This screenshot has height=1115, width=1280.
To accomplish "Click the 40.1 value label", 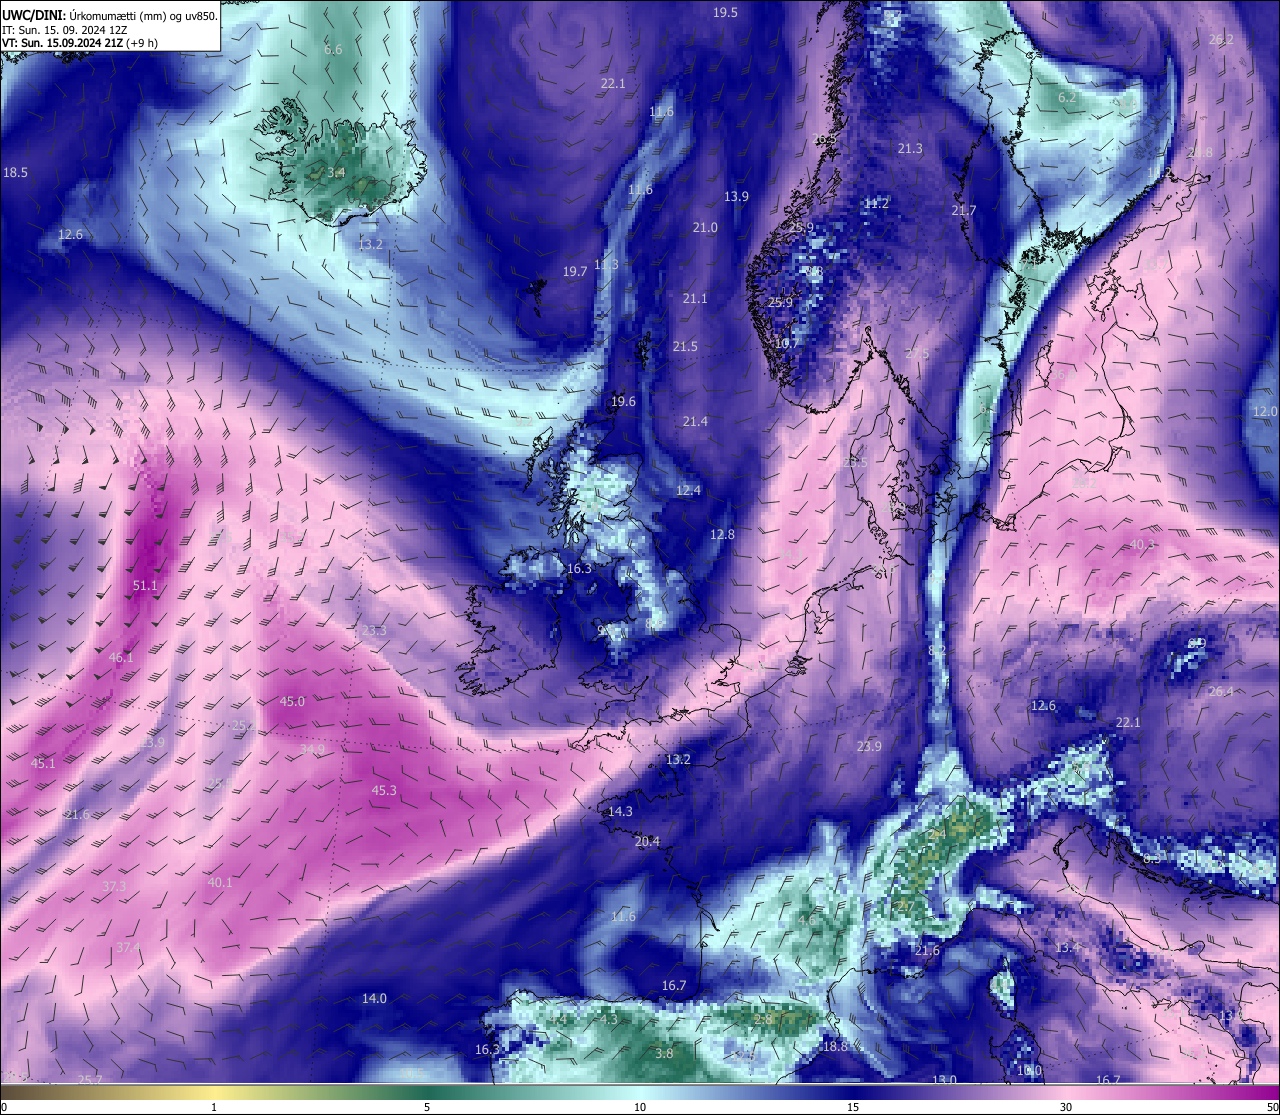I will click(x=220, y=882).
